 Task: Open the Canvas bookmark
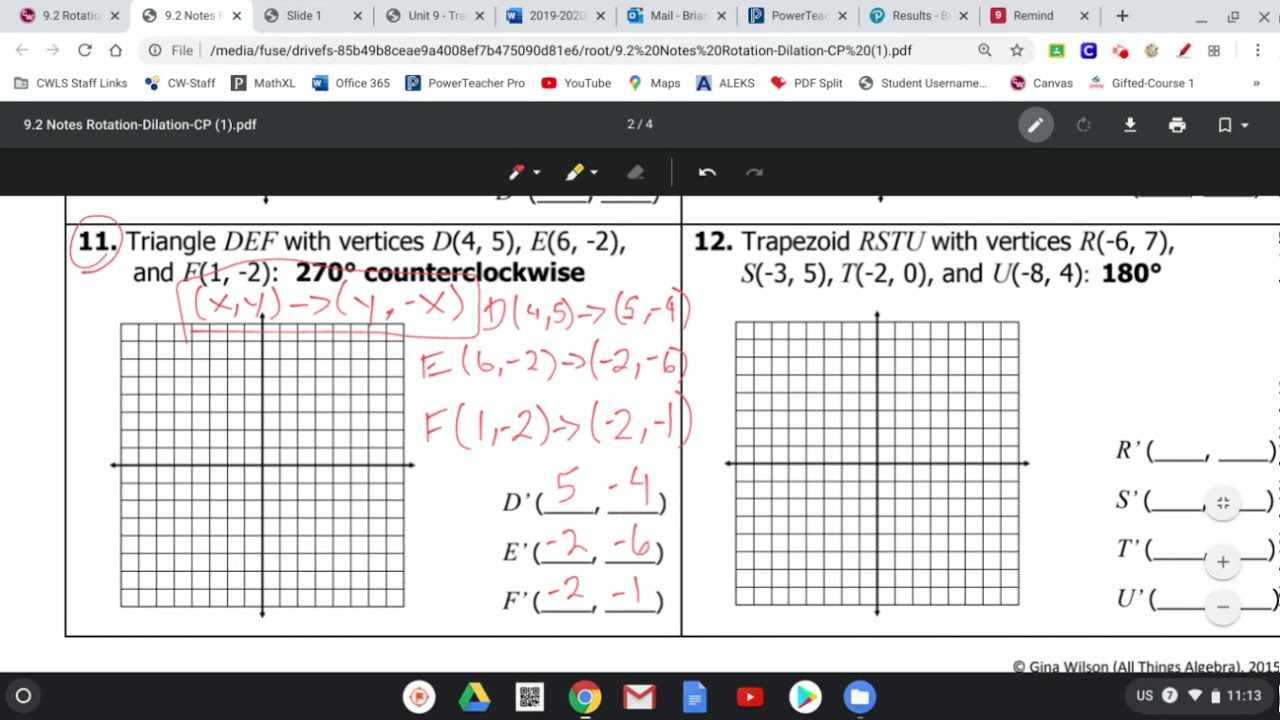tap(1041, 83)
